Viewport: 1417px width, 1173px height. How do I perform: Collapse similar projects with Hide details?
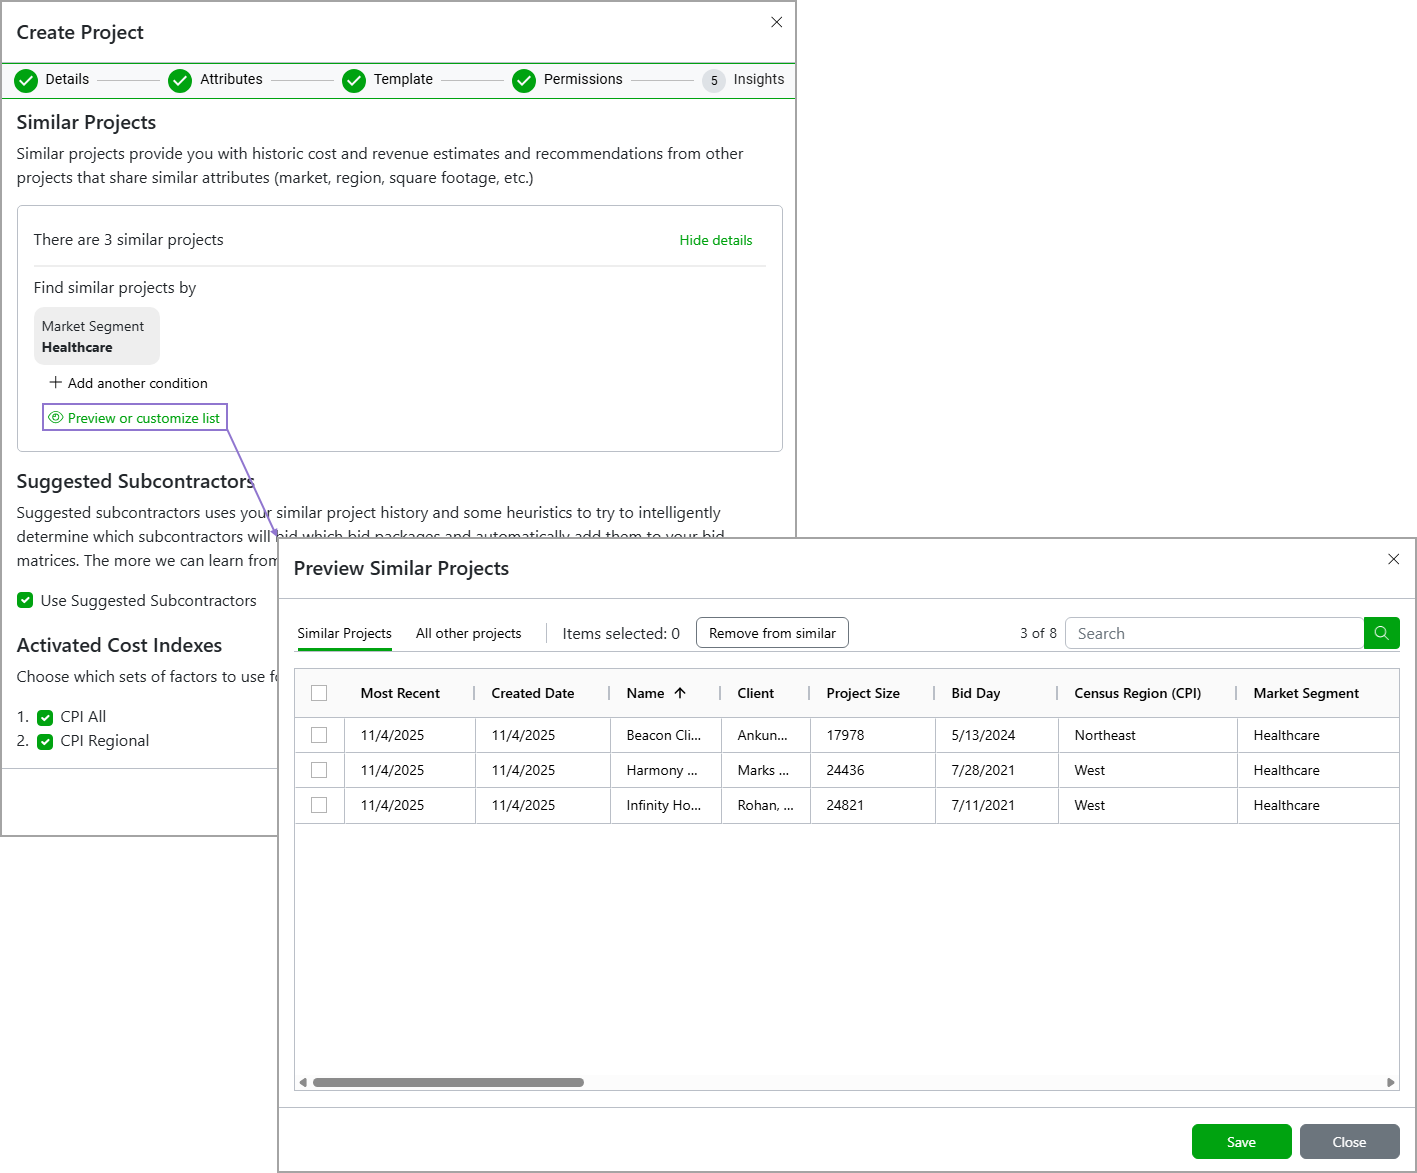tap(716, 240)
